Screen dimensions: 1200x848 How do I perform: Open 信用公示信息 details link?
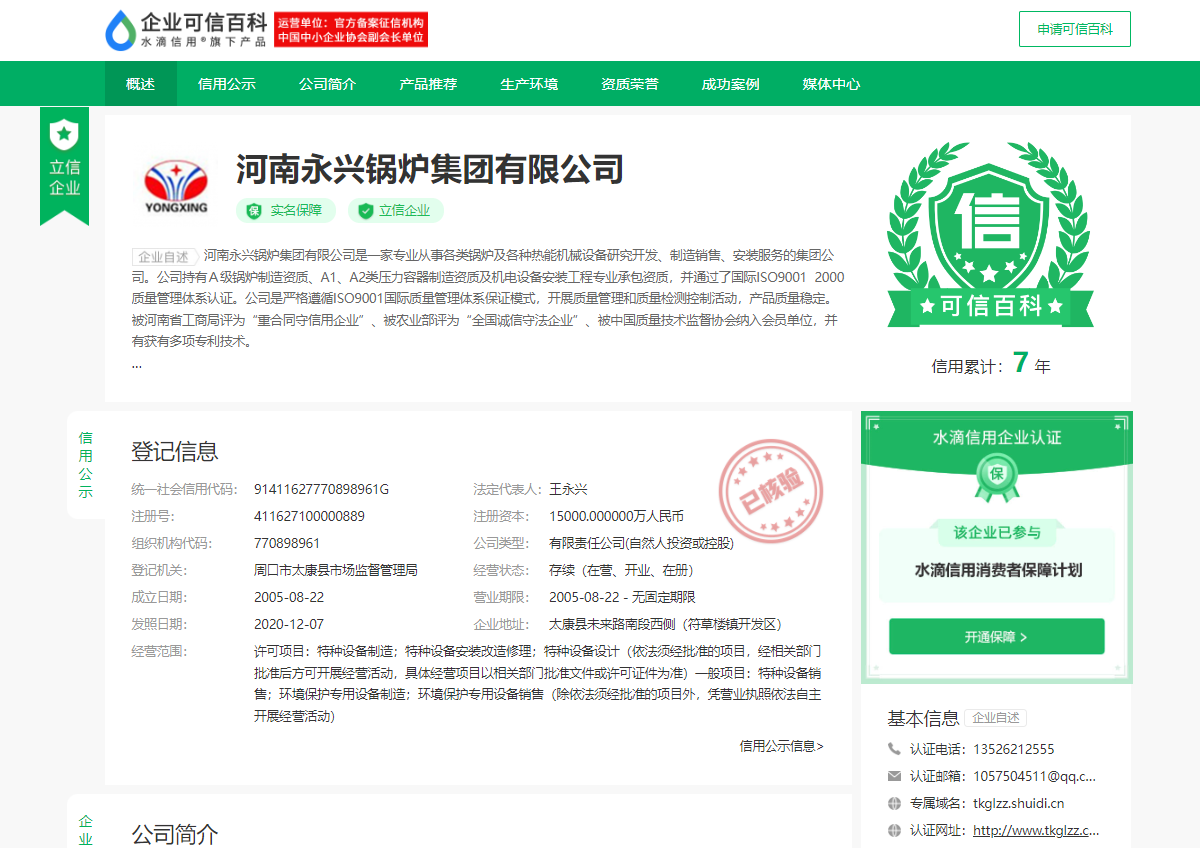(x=781, y=746)
